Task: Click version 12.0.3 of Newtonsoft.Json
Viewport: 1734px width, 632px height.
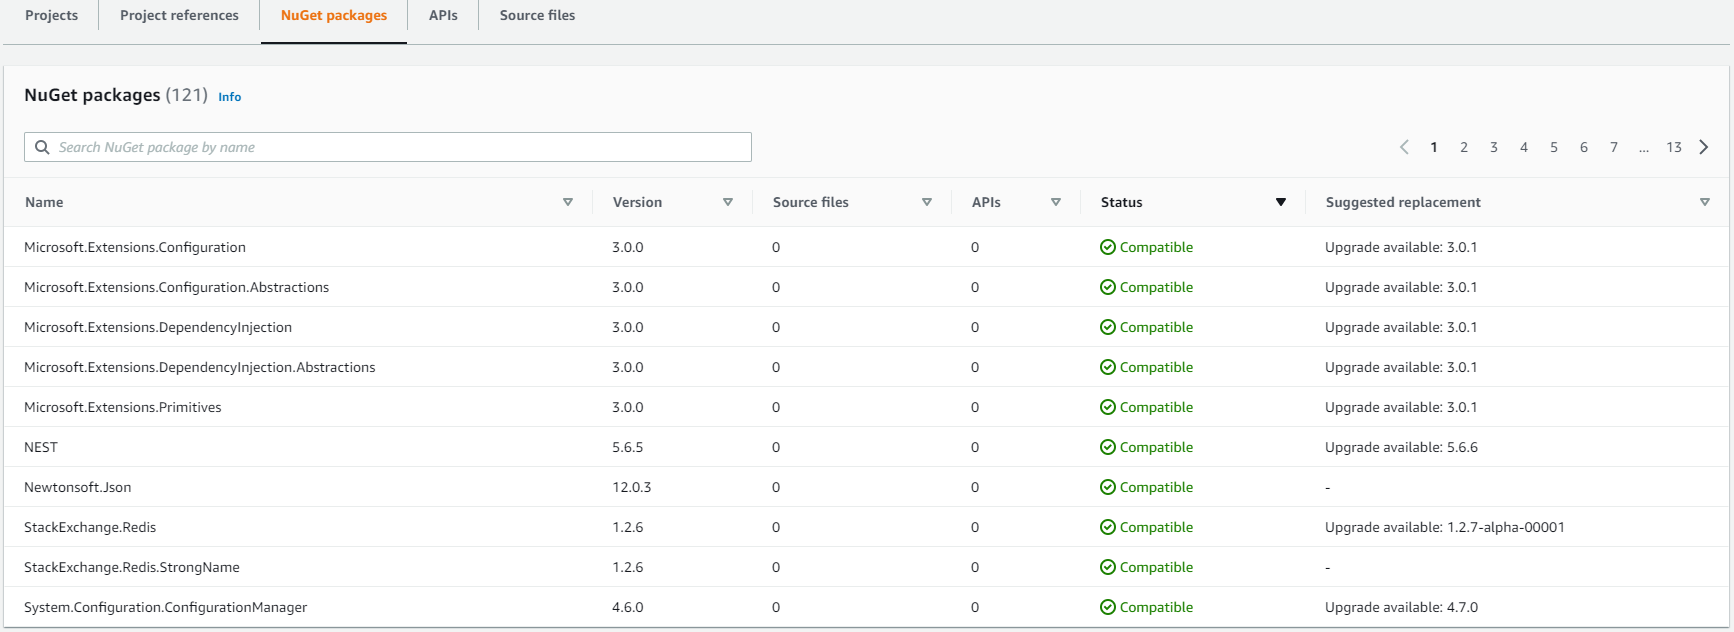Action: pyautogui.click(x=632, y=487)
